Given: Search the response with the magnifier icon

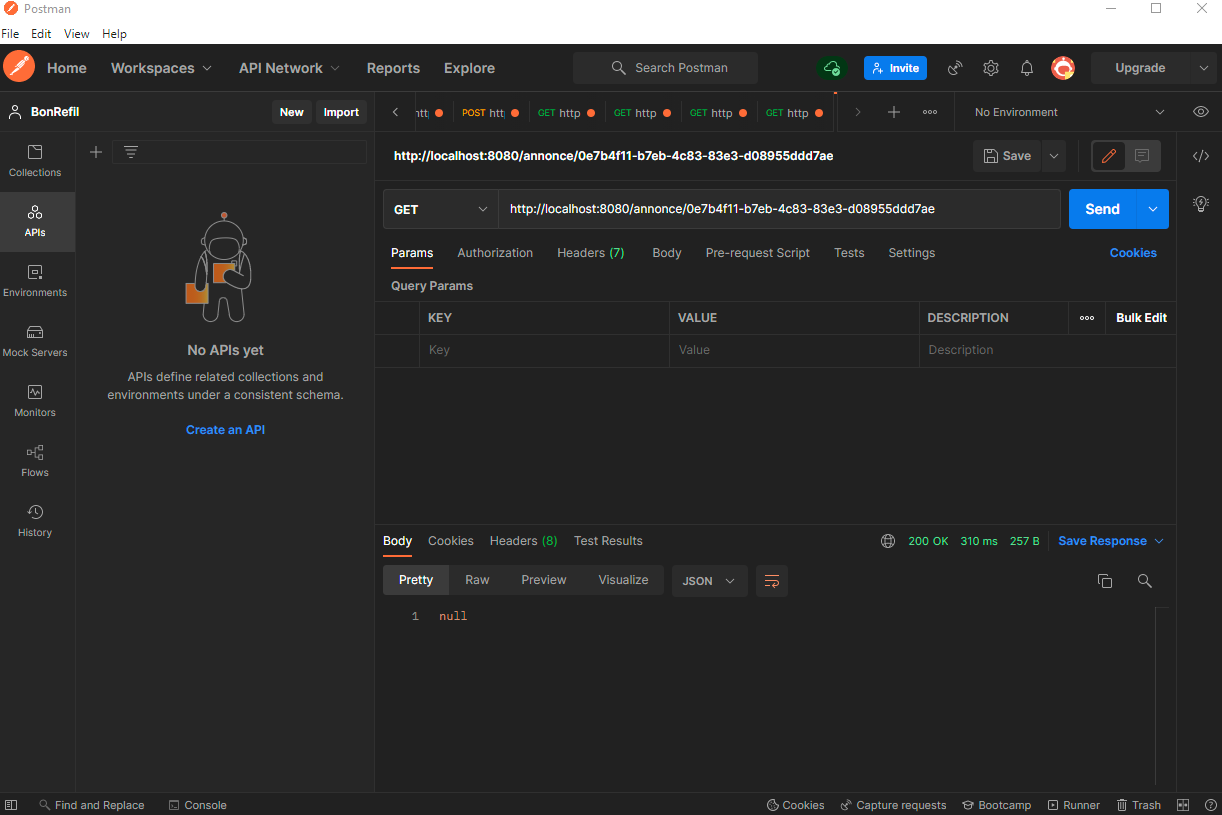Looking at the screenshot, I should [1145, 581].
